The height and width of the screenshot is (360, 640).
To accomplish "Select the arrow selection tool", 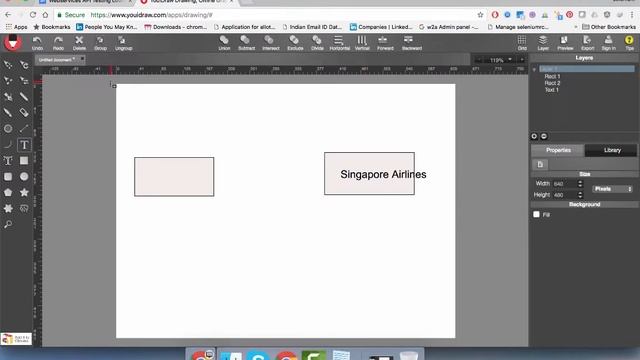I will point(8,65).
